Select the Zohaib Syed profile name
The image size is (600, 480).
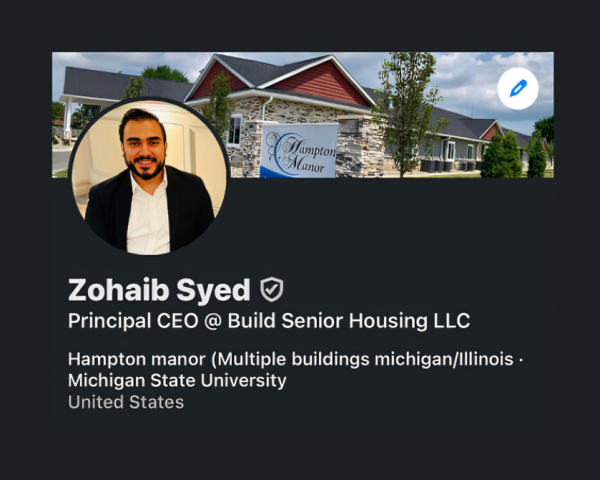[x=159, y=290]
